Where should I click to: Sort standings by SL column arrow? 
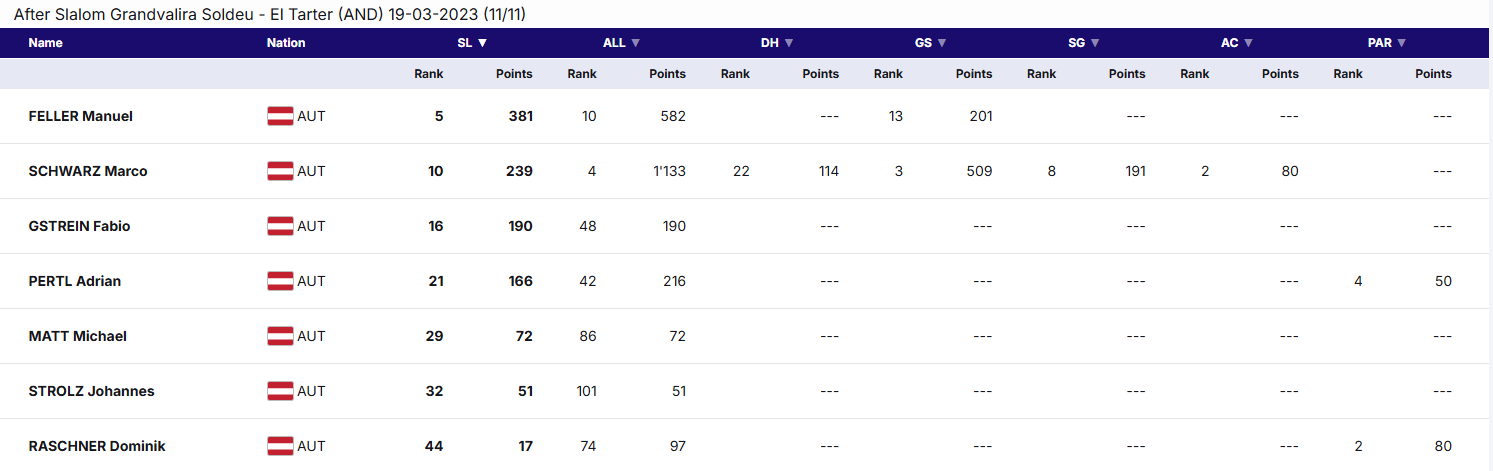[482, 43]
